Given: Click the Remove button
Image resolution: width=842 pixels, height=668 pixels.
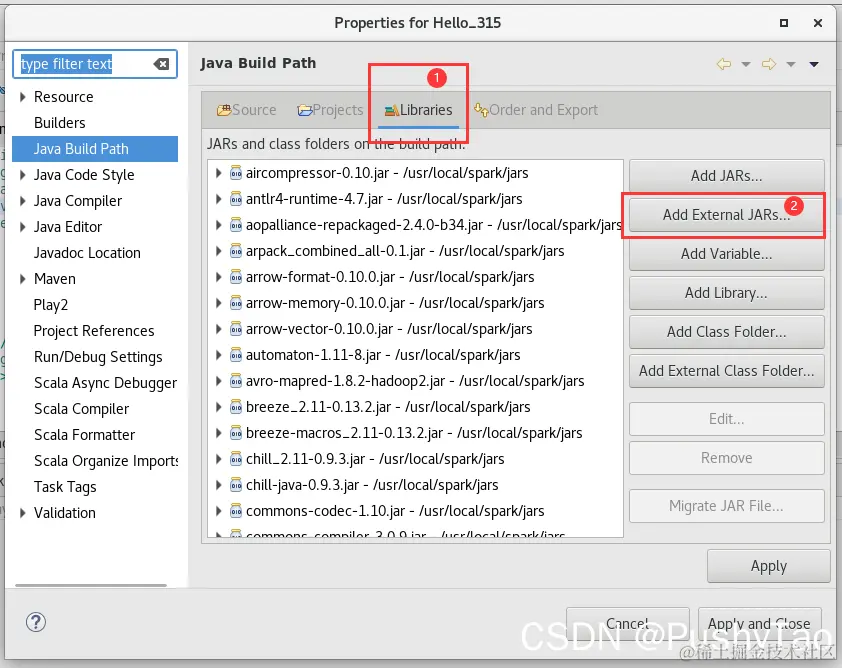Looking at the screenshot, I should click(727, 458).
